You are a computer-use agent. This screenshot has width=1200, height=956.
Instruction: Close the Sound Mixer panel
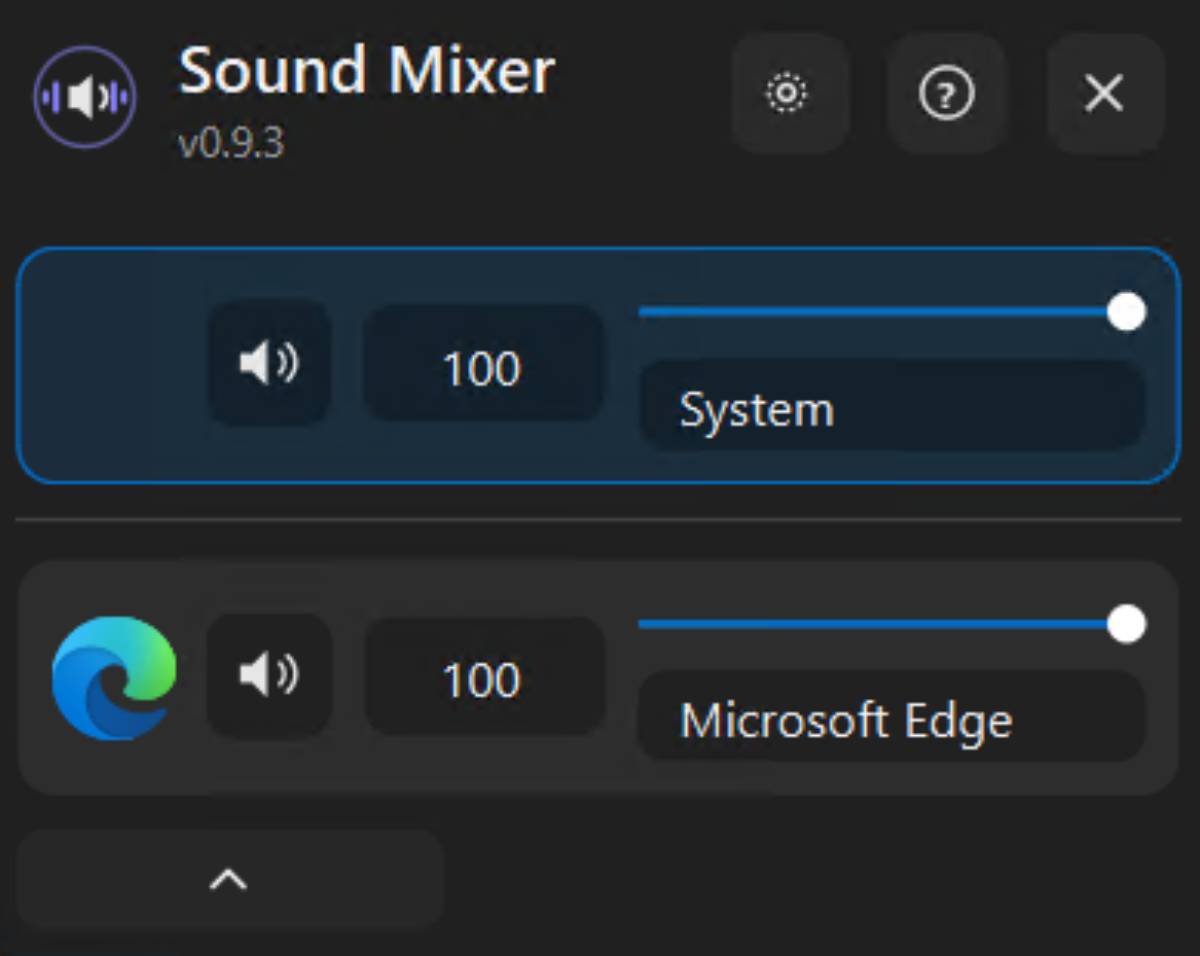pyautogui.click(x=1104, y=94)
